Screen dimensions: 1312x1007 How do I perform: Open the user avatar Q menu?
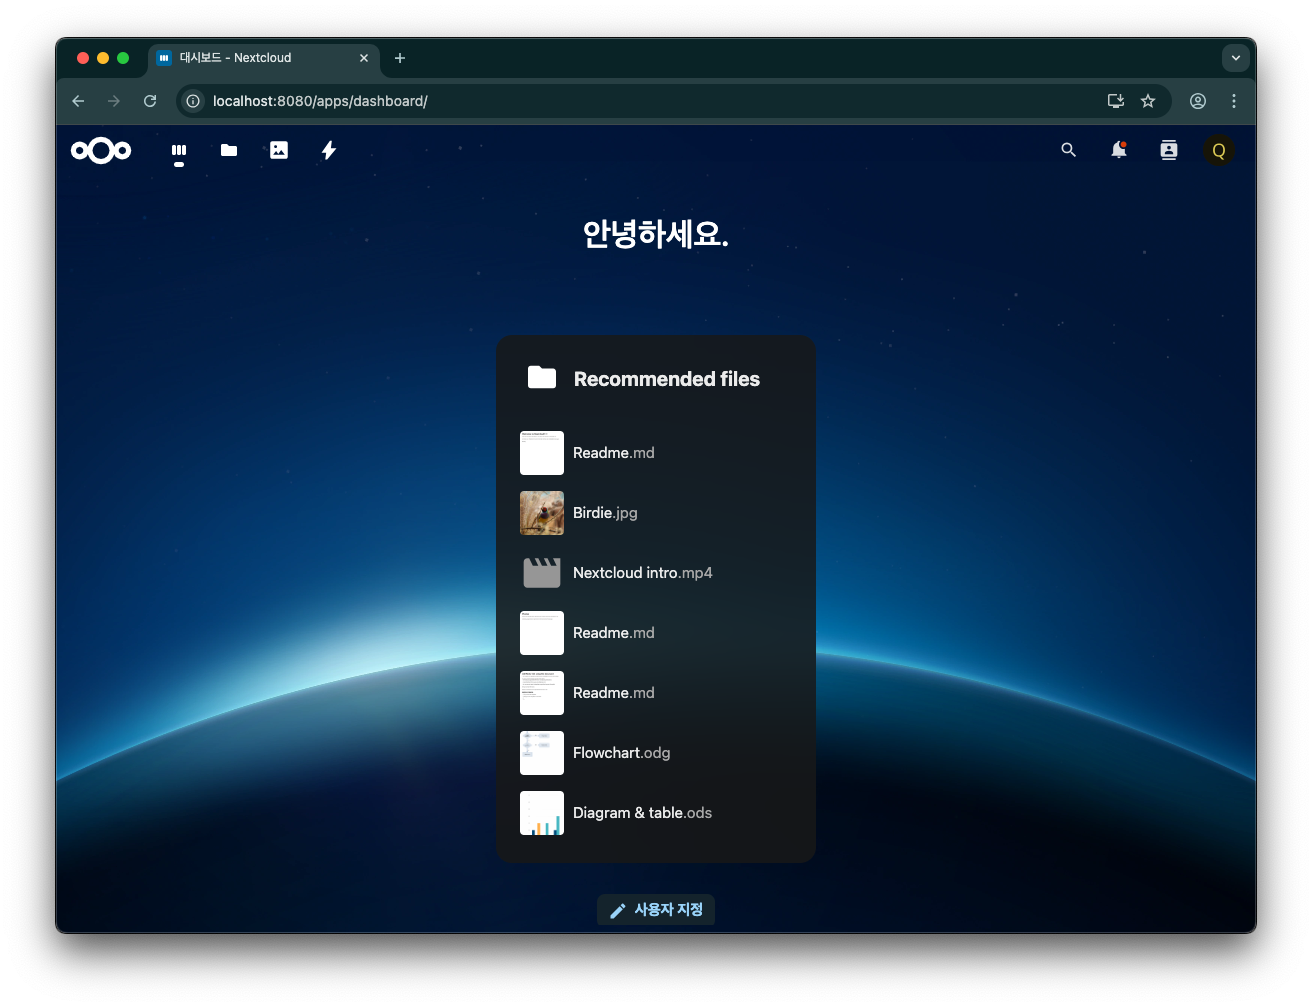click(x=1219, y=151)
